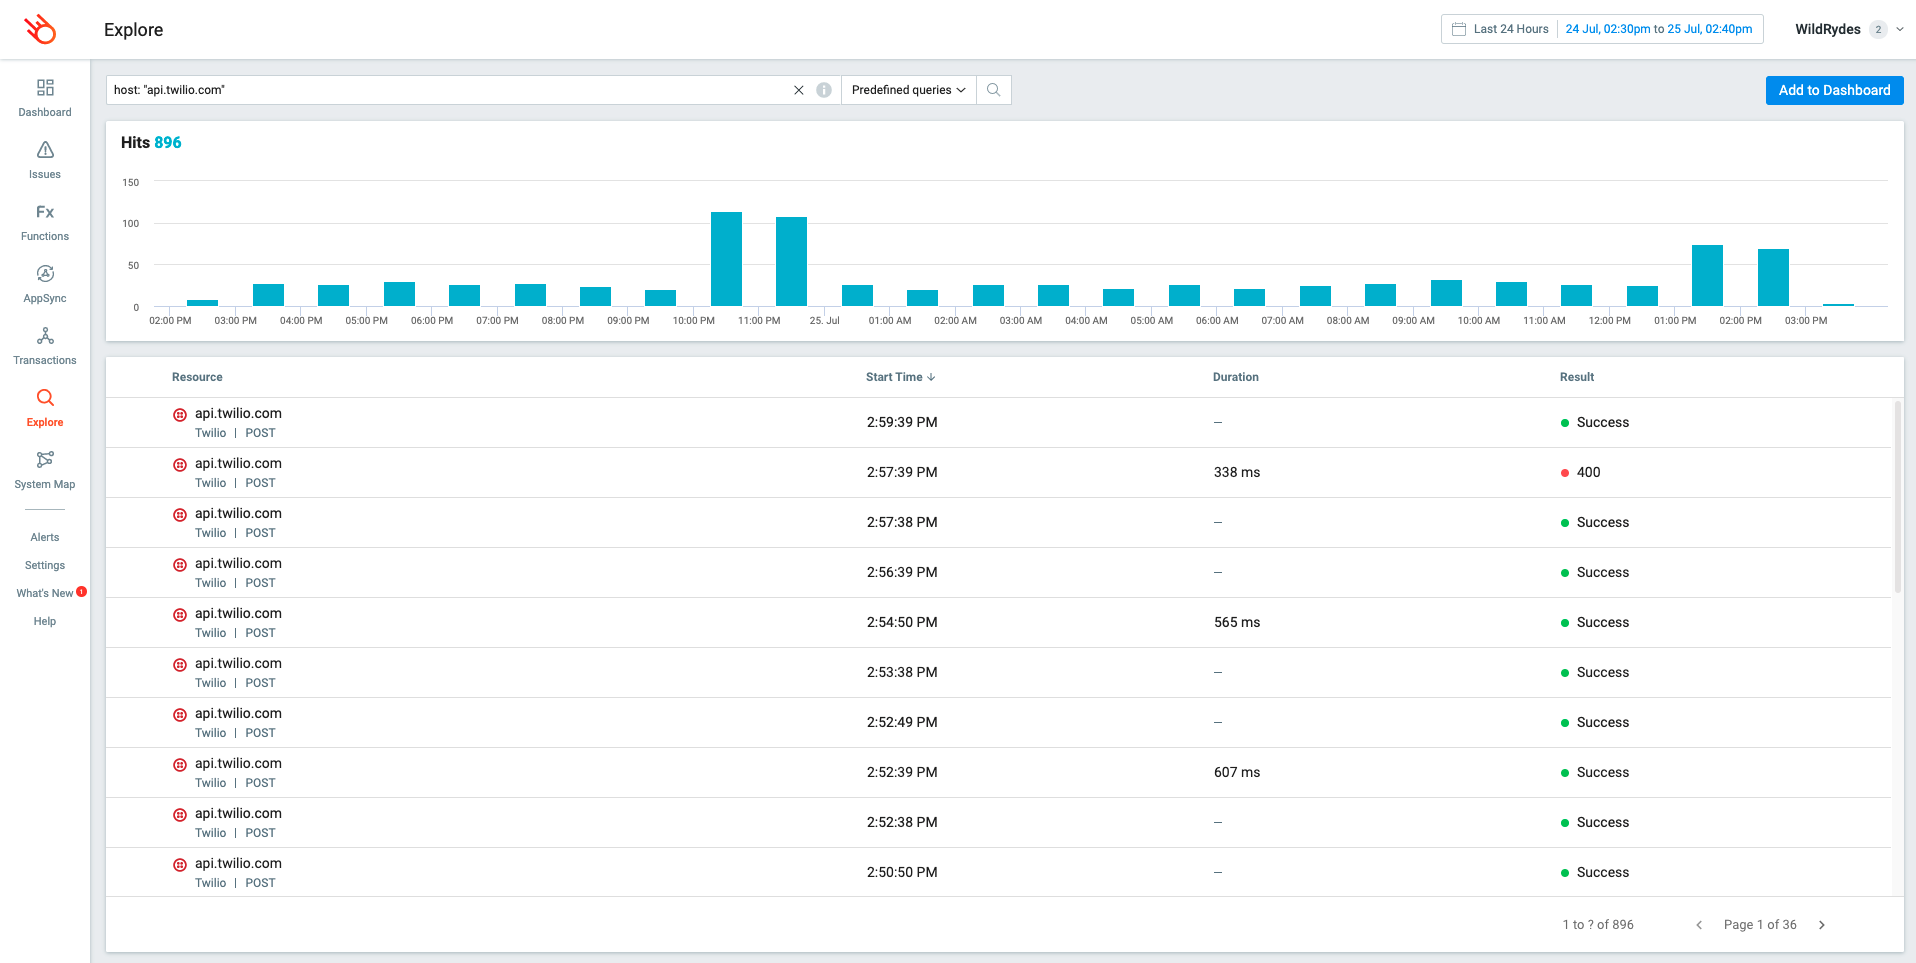Expand the Predefined queries dropdown
This screenshot has height=963, width=1916.
(x=908, y=90)
